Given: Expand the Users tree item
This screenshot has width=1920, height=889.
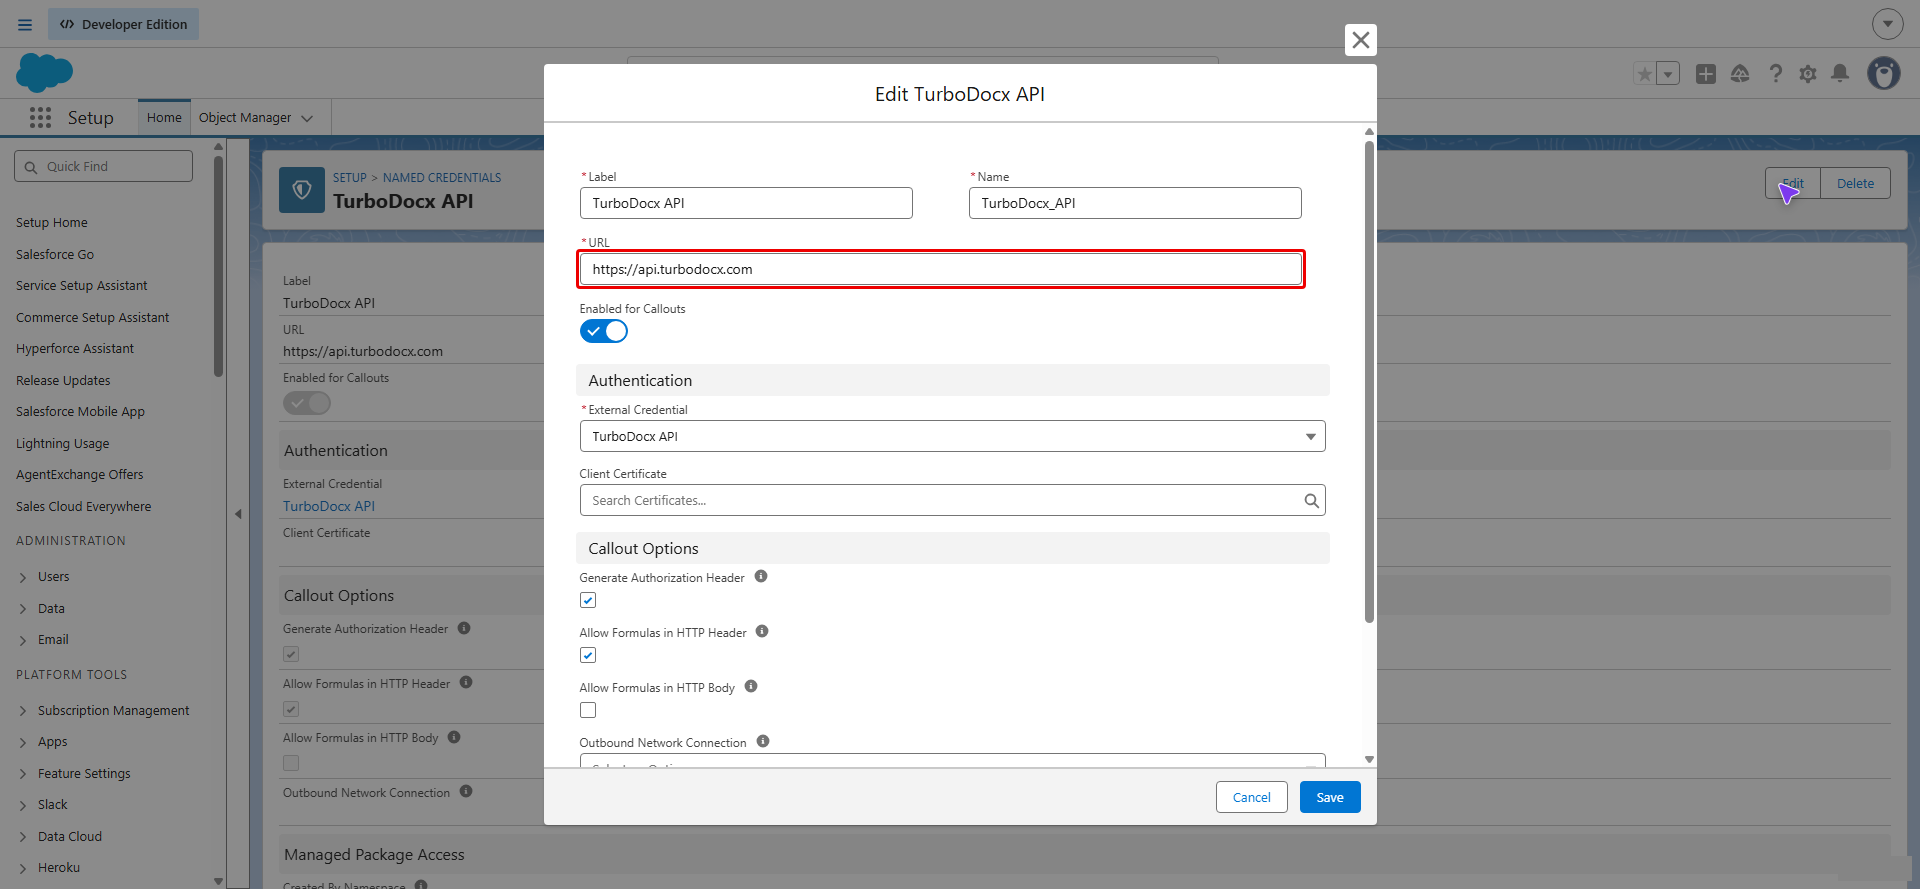Looking at the screenshot, I should [x=23, y=578].
